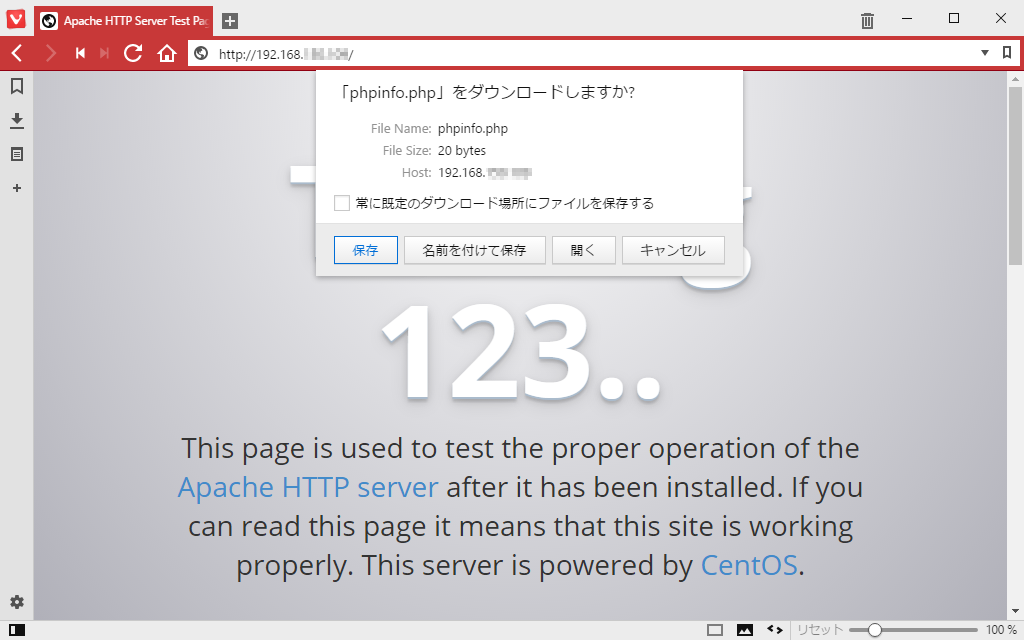Screen dimensions: 1024x640
Task: Follow the CentOS link
Action: click(749, 566)
